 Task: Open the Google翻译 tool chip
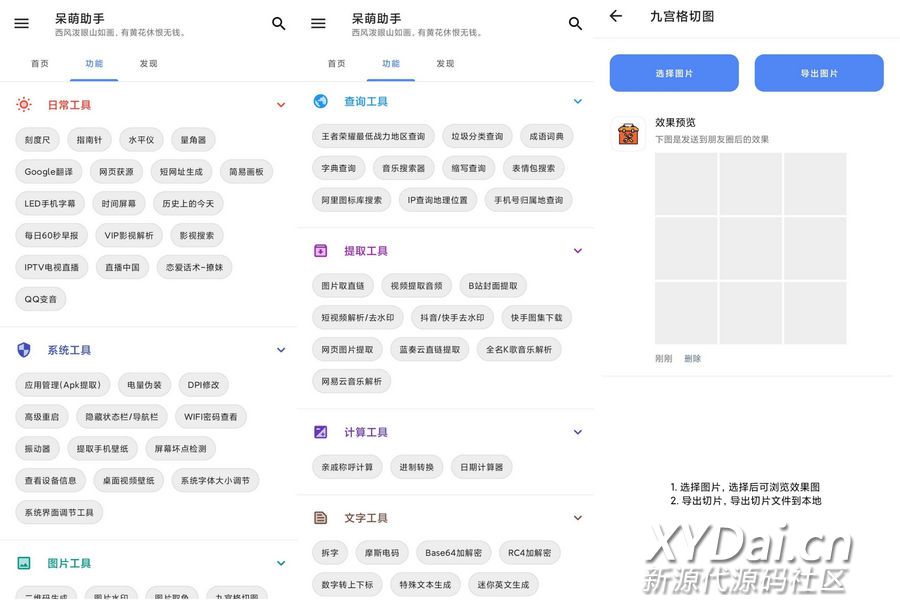[48, 172]
